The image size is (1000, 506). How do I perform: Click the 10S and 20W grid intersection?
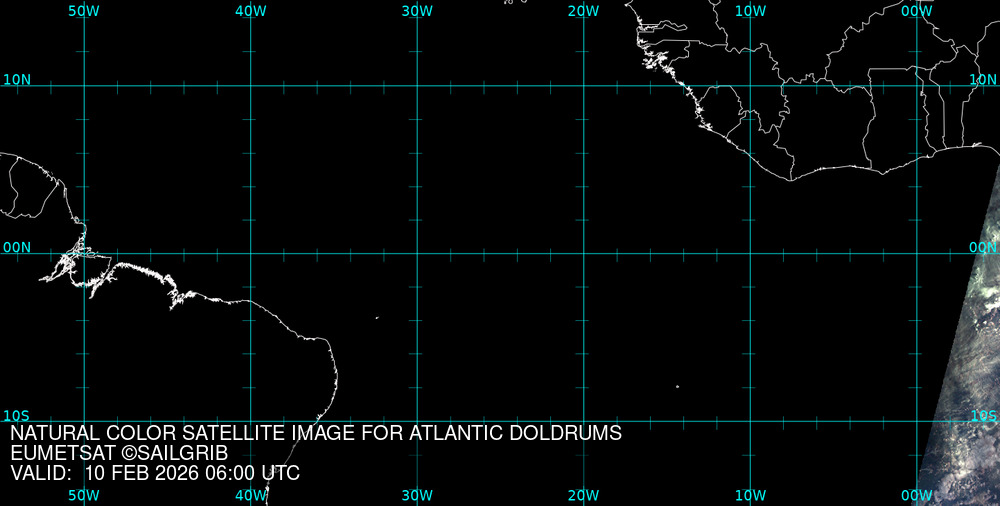point(584,421)
